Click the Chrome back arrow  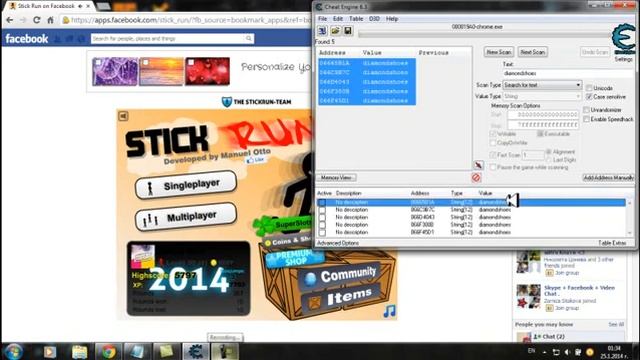tap(10, 20)
